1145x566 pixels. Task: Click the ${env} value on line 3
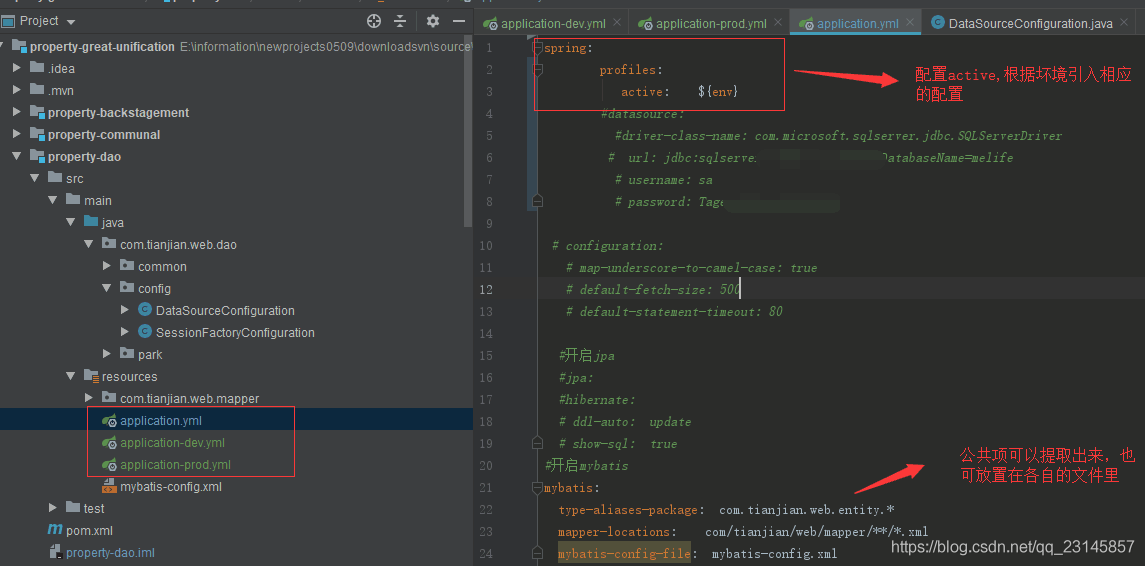pyautogui.click(x=718, y=92)
